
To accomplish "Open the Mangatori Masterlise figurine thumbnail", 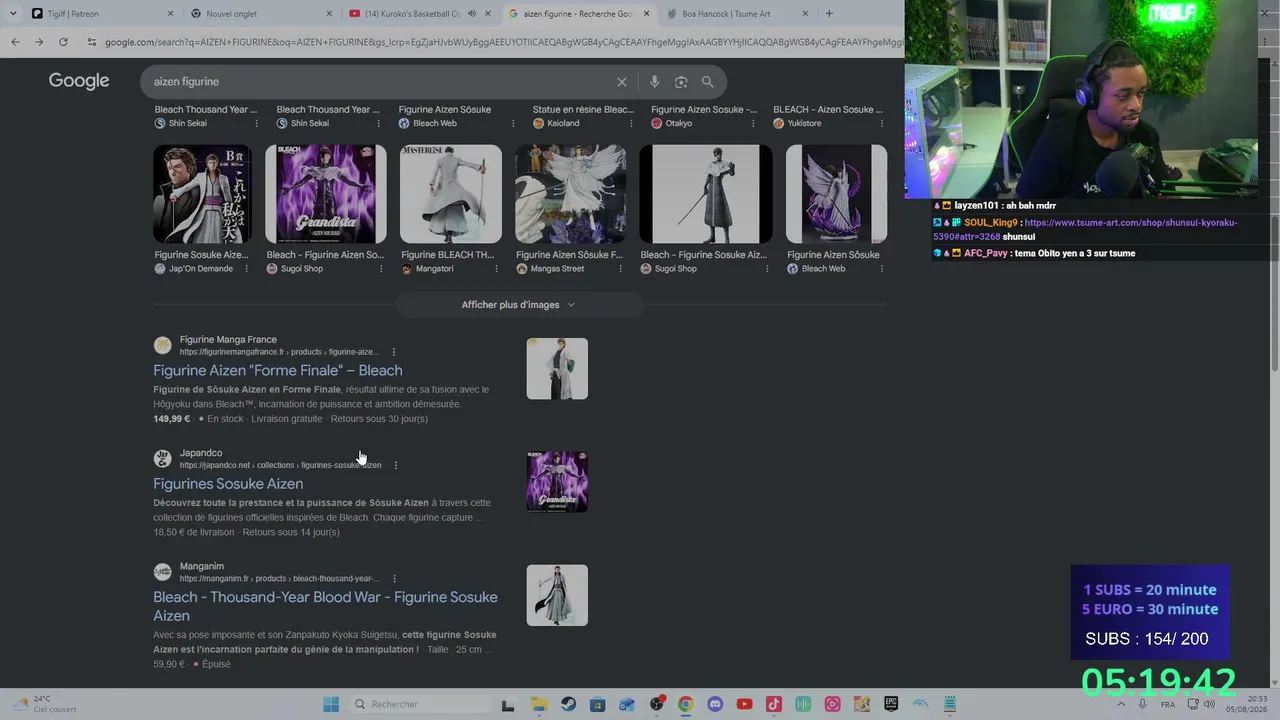I will (x=451, y=194).
